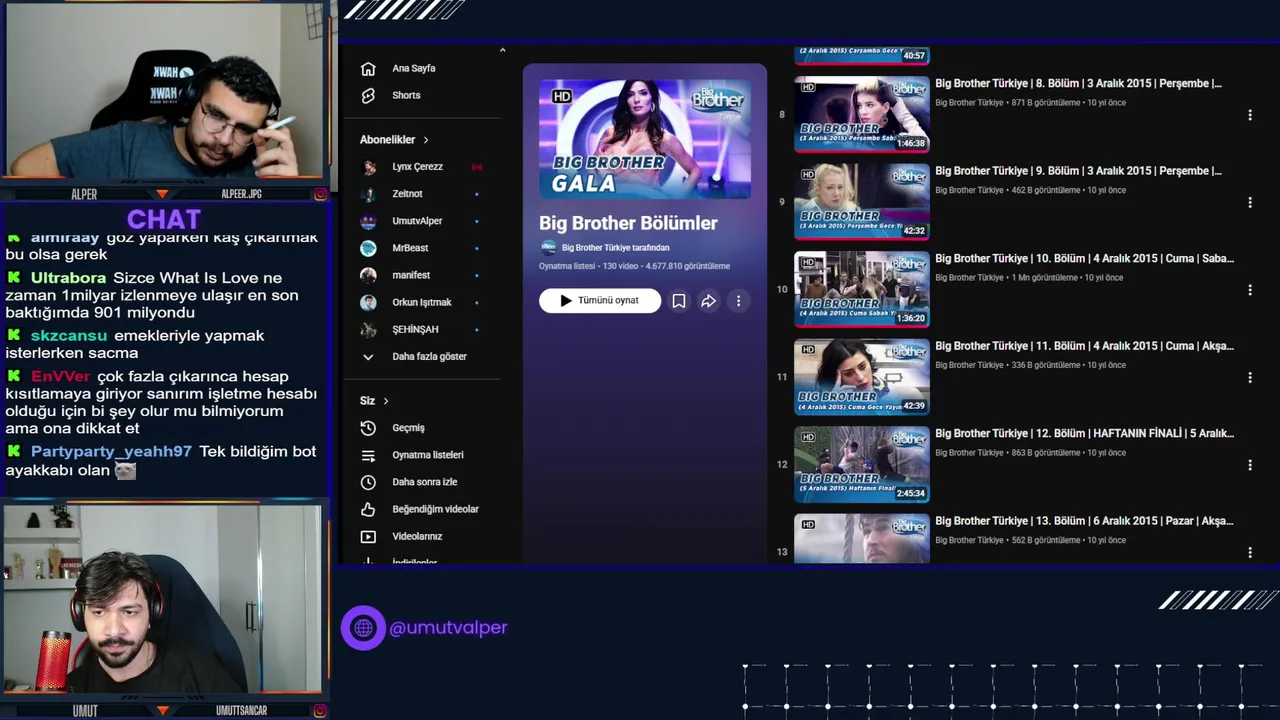Click the Orkun Işıtmak subscription name
Screen dimensions: 1280x720
point(422,302)
